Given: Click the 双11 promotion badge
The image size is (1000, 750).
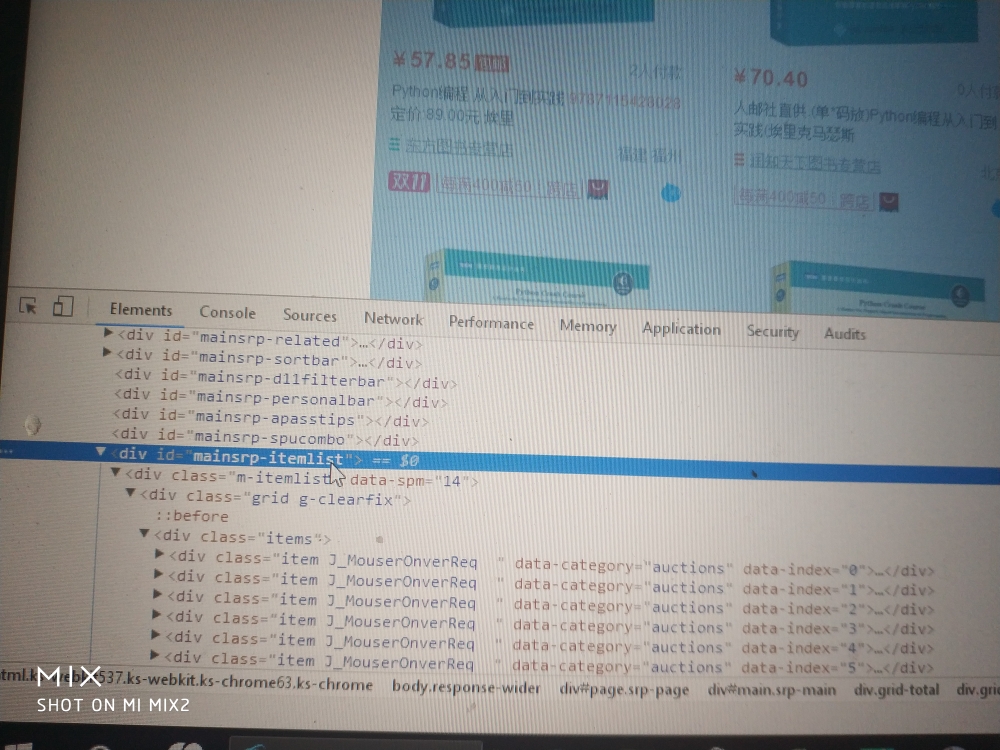Looking at the screenshot, I should [409, 182].
